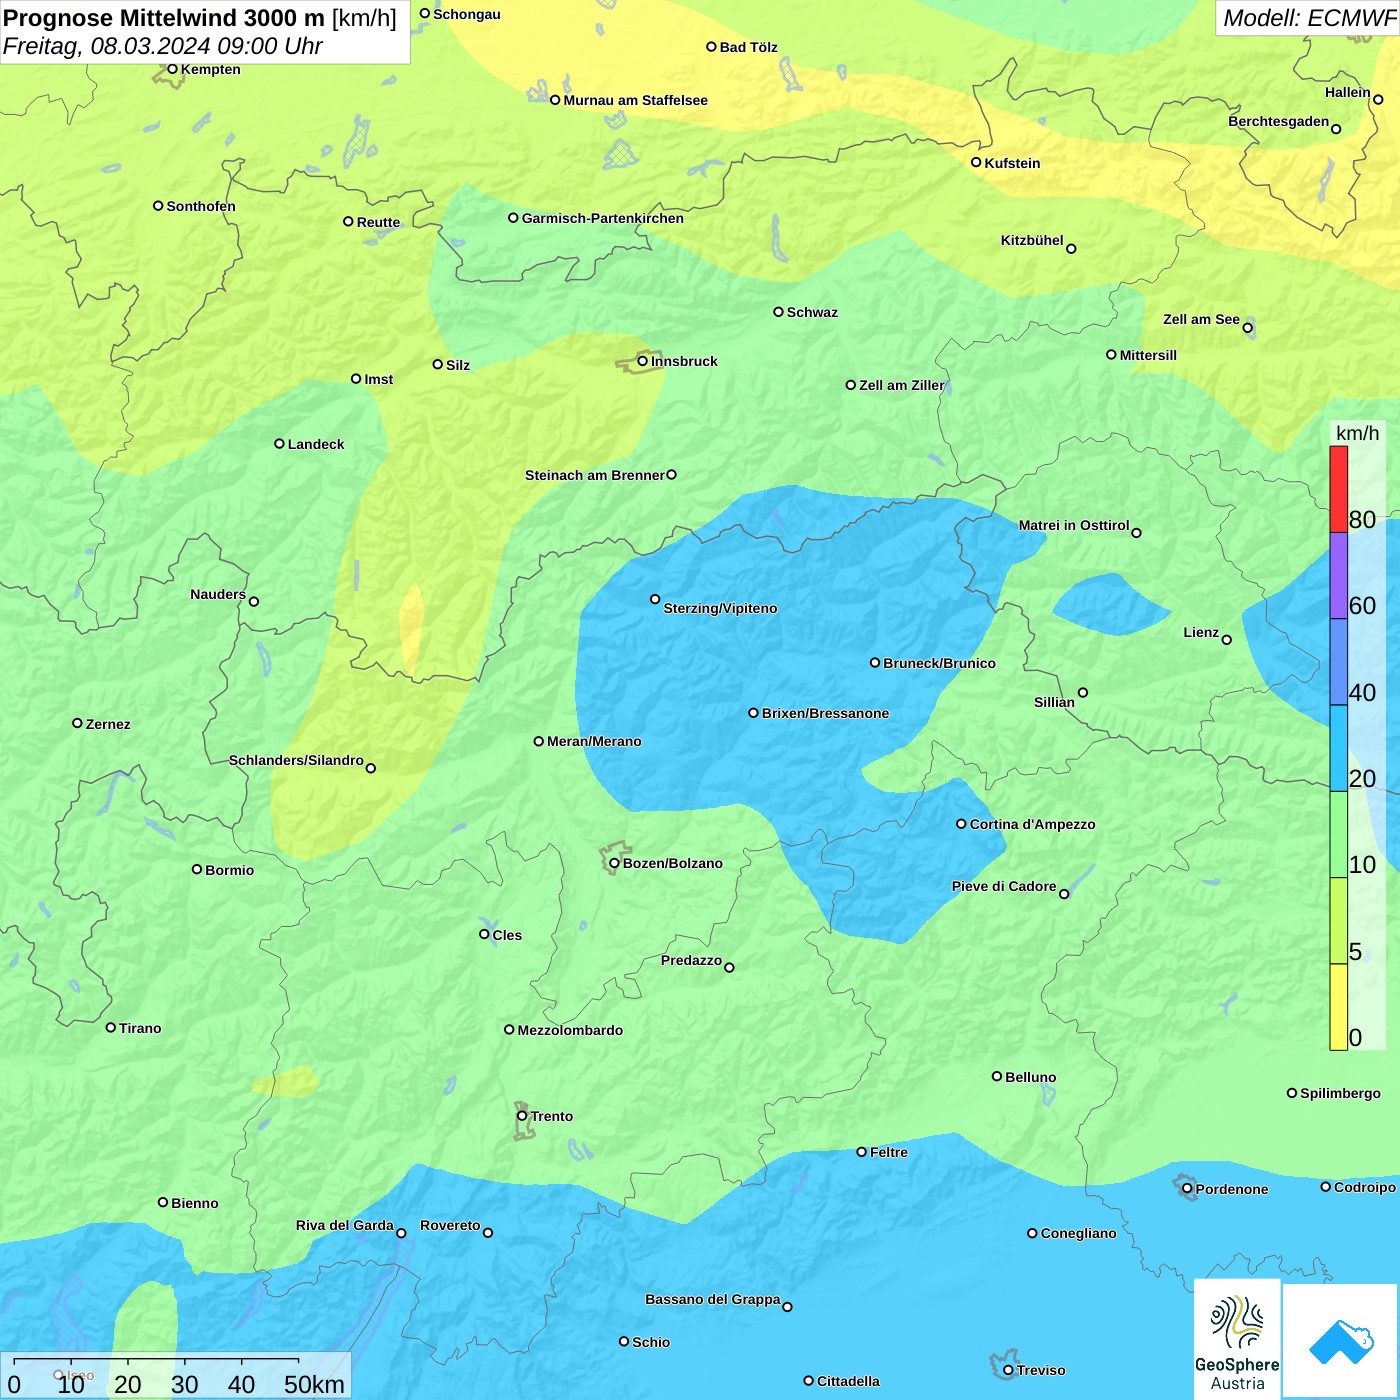This screenshot has width=1400, height=1400.
Task: Click the 'Steinach am Brenner' label
Action: [595, 475]
